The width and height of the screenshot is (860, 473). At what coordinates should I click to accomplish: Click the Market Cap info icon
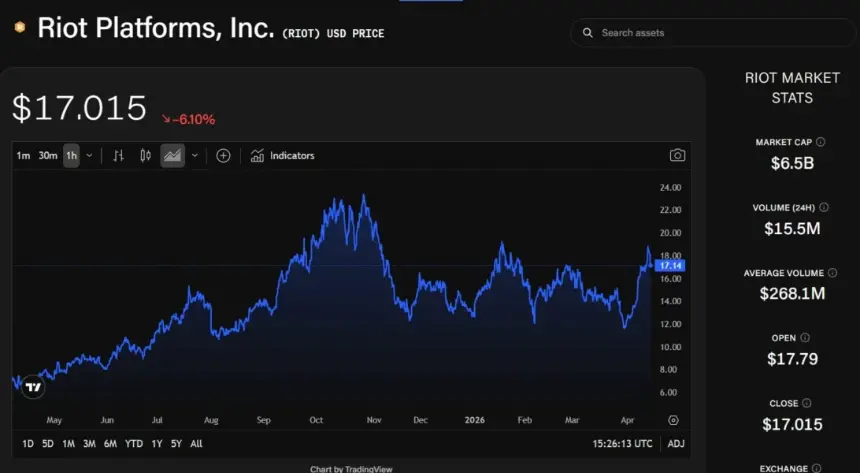click(821, 142)
